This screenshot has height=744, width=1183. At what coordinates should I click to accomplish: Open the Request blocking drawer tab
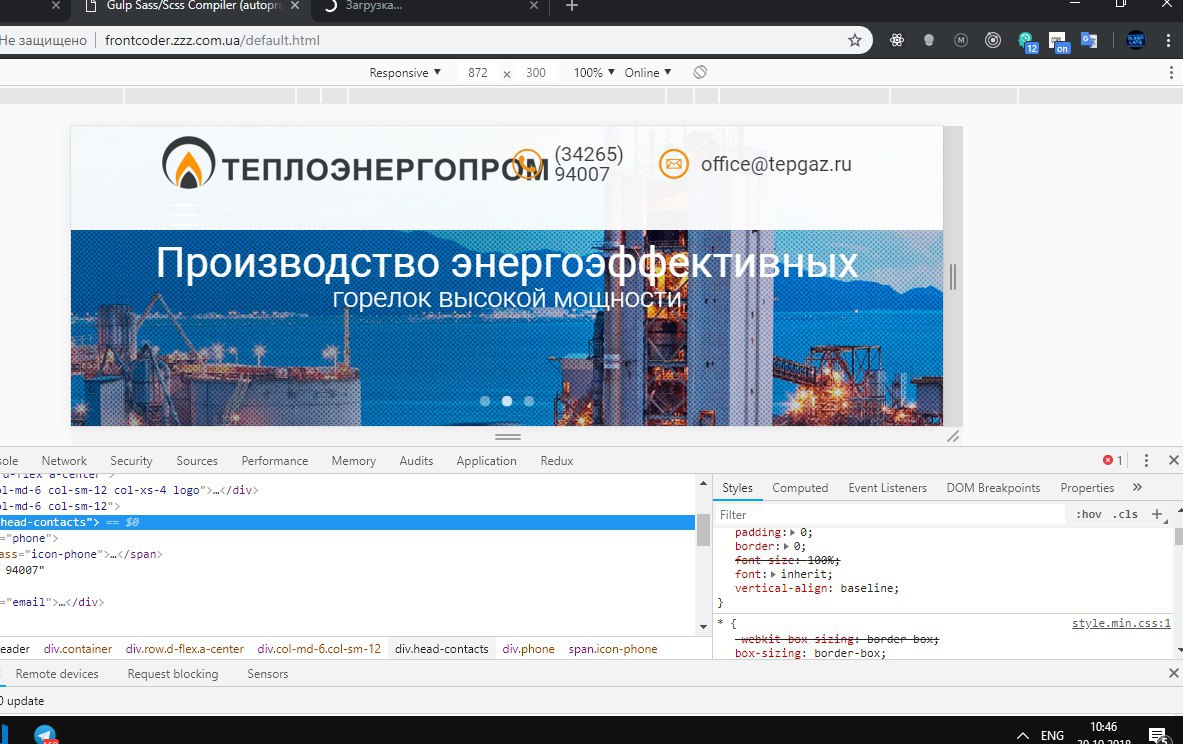point(173,673)
